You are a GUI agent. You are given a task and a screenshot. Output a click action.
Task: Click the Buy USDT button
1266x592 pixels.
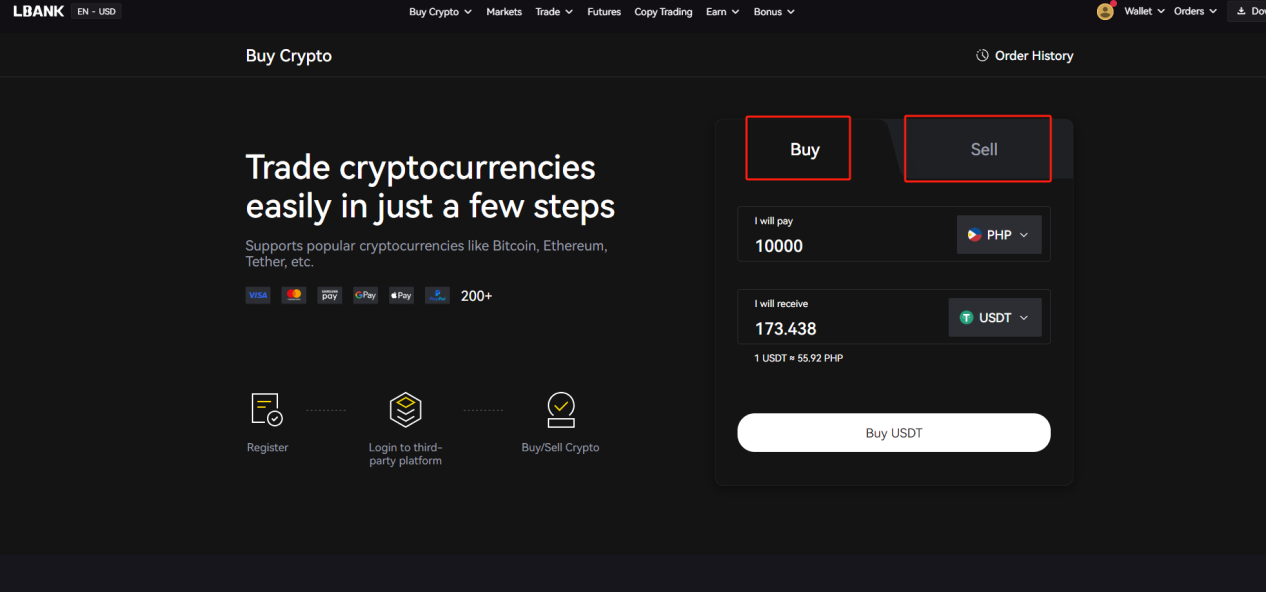pyautogui.click(x=894, y=433)
